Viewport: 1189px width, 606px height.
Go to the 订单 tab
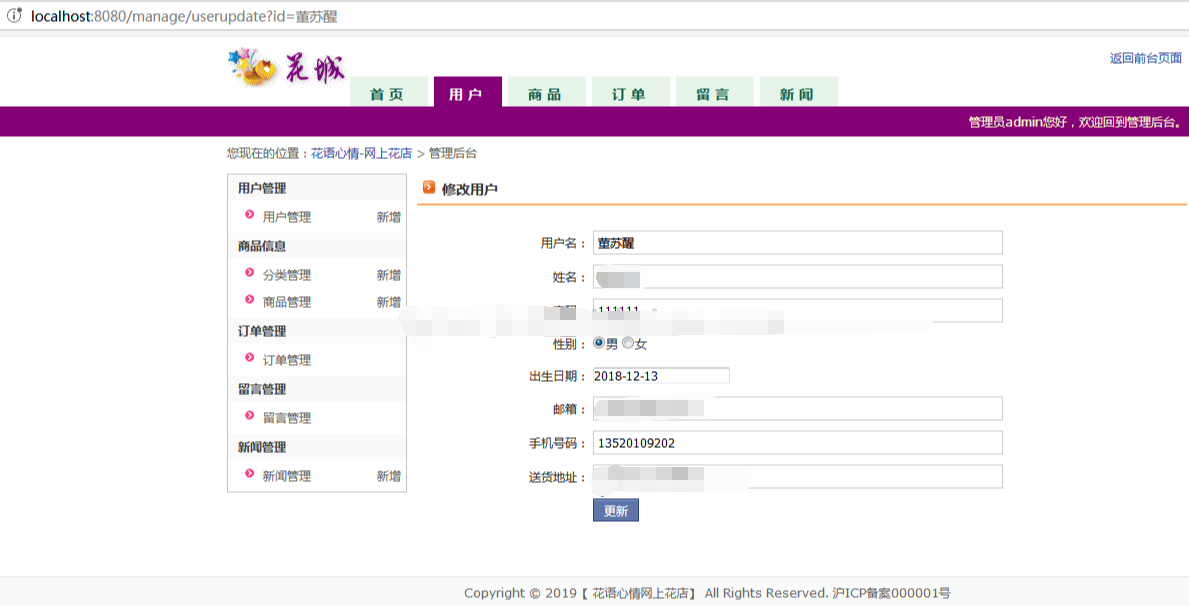[x=630, y=92]
